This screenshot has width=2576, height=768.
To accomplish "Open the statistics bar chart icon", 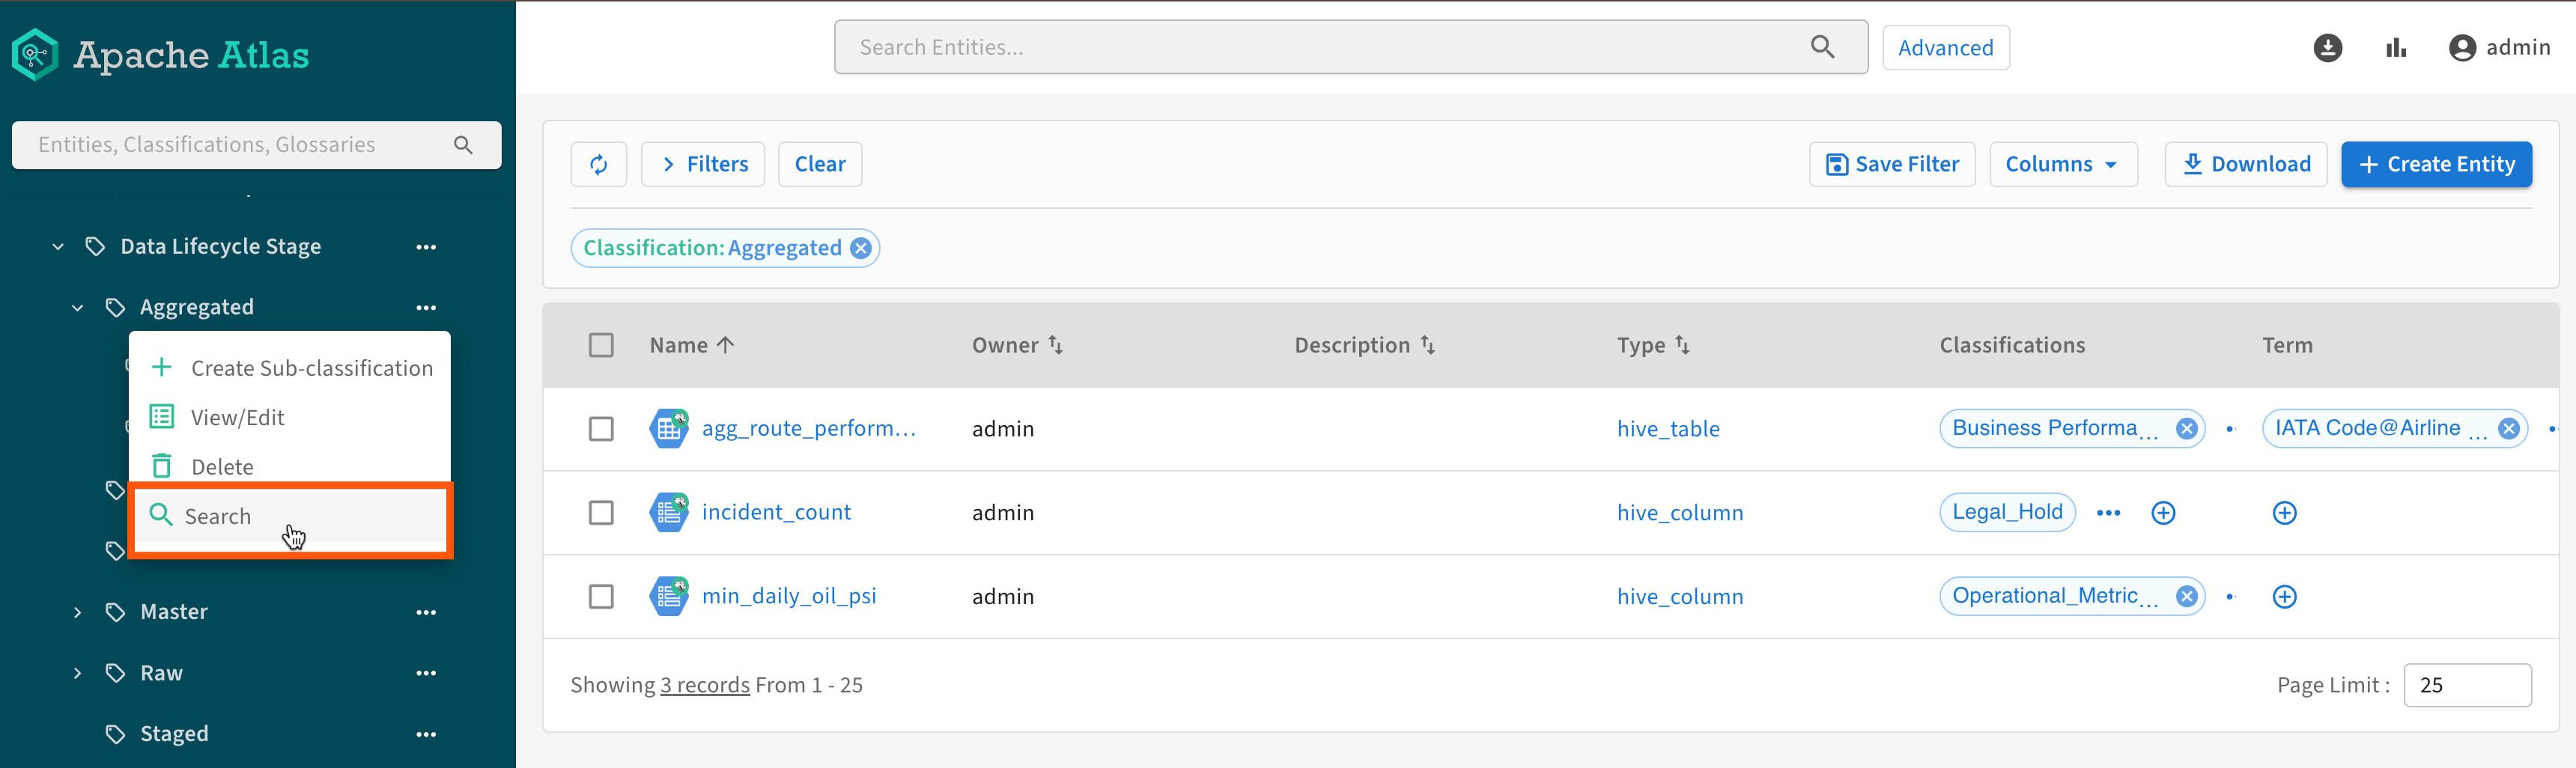I will [2396, 48].
